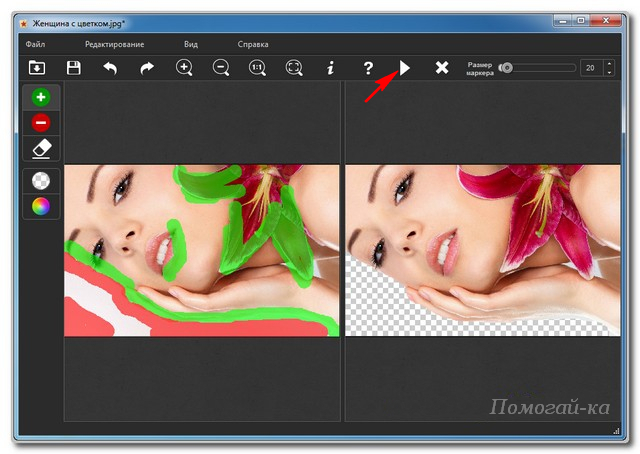Run background removal play button
640x454 pixels.
(x=404, y=68)
